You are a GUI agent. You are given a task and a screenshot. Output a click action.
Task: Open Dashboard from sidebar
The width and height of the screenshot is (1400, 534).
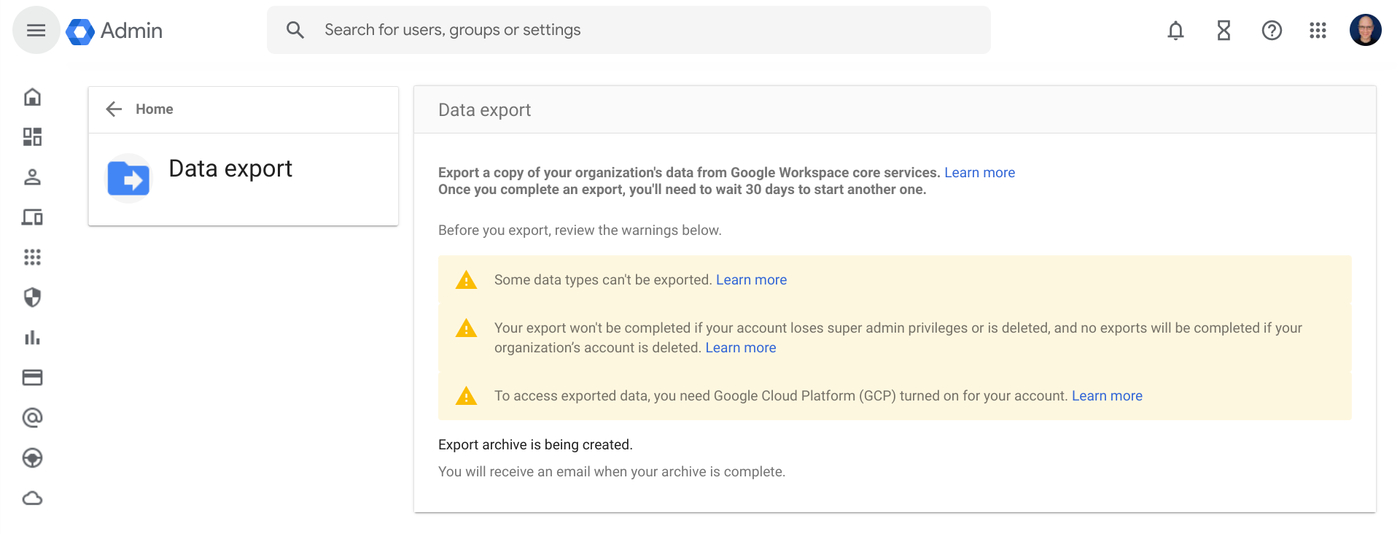(x=33, y=137)
